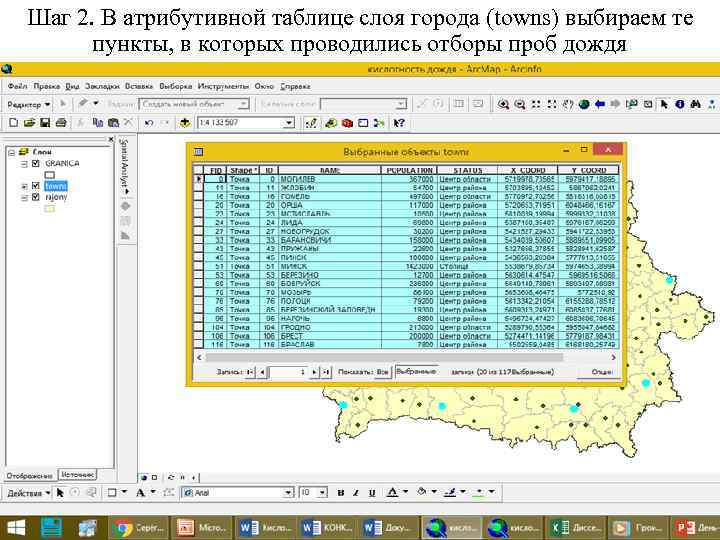The image size is (720, 540).
Task: Open the Редактор editor dropdown menu
Action: tap(27, 104)
